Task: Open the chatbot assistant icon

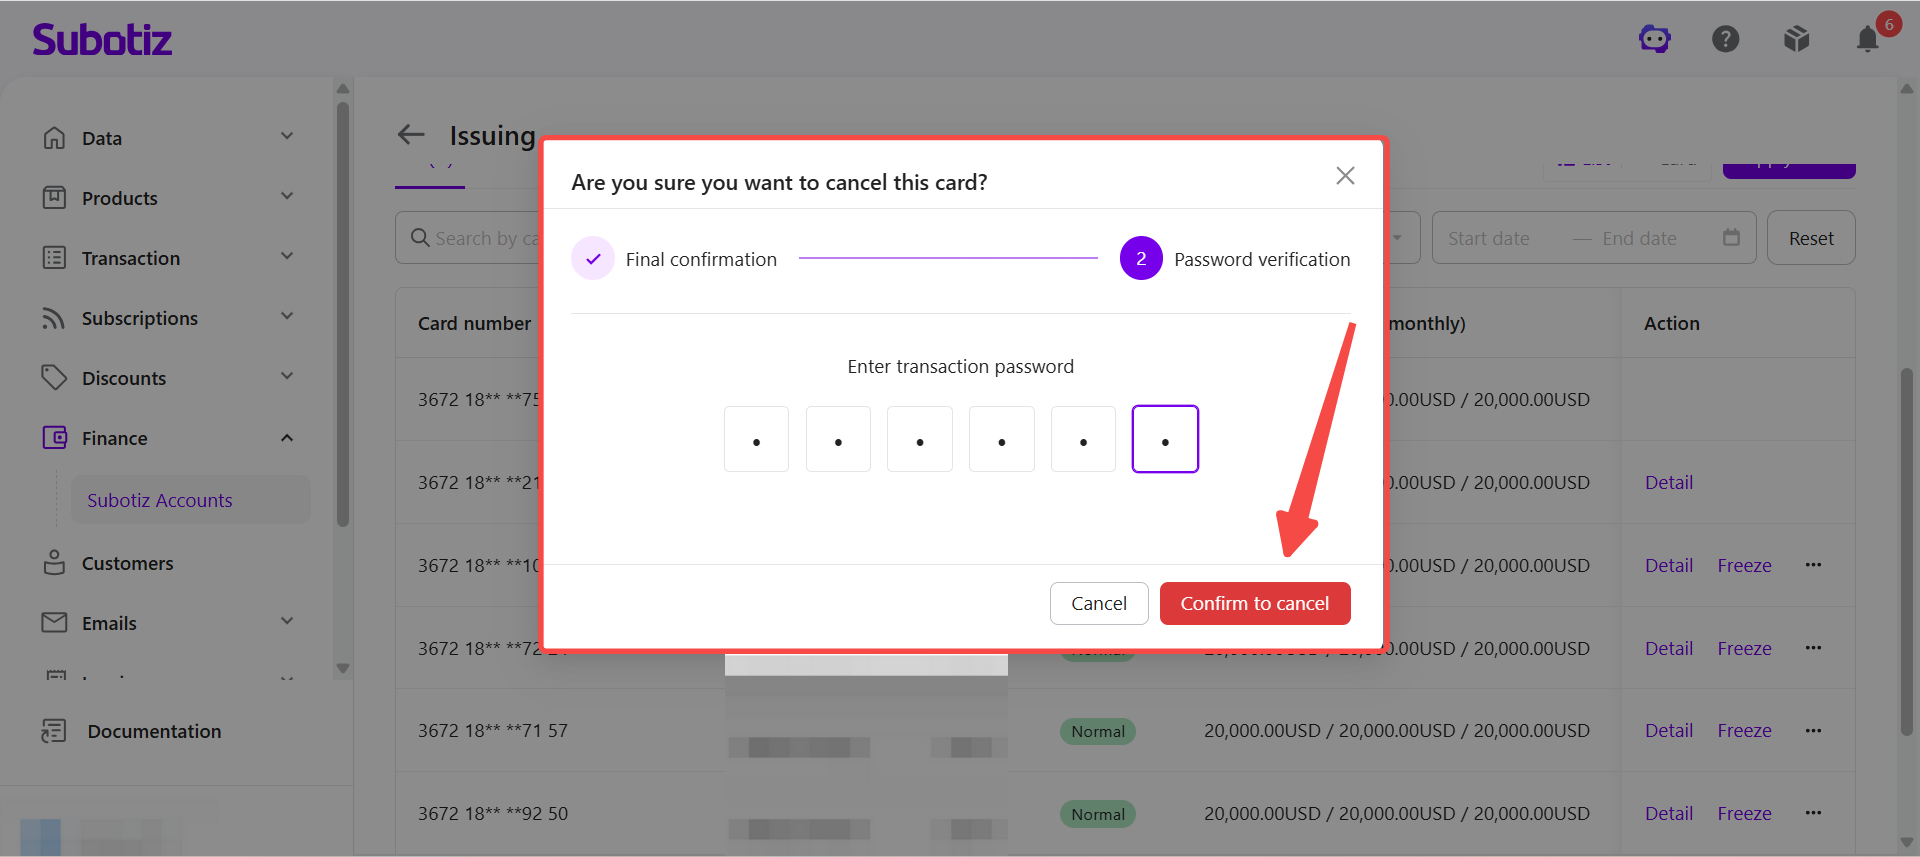Action: [1655, 39]
